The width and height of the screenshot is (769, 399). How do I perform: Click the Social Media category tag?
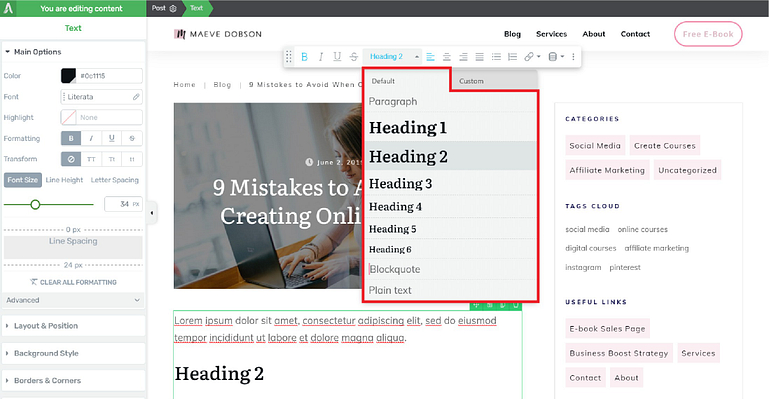pos(595,146)
